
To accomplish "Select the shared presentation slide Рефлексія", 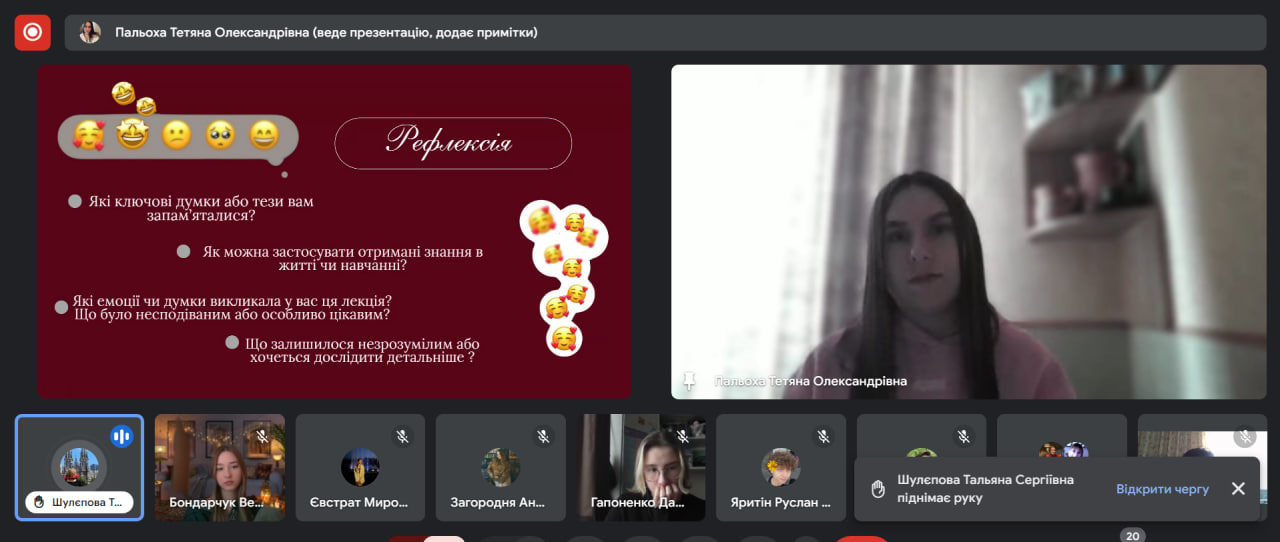I will (x=335, y=232).
